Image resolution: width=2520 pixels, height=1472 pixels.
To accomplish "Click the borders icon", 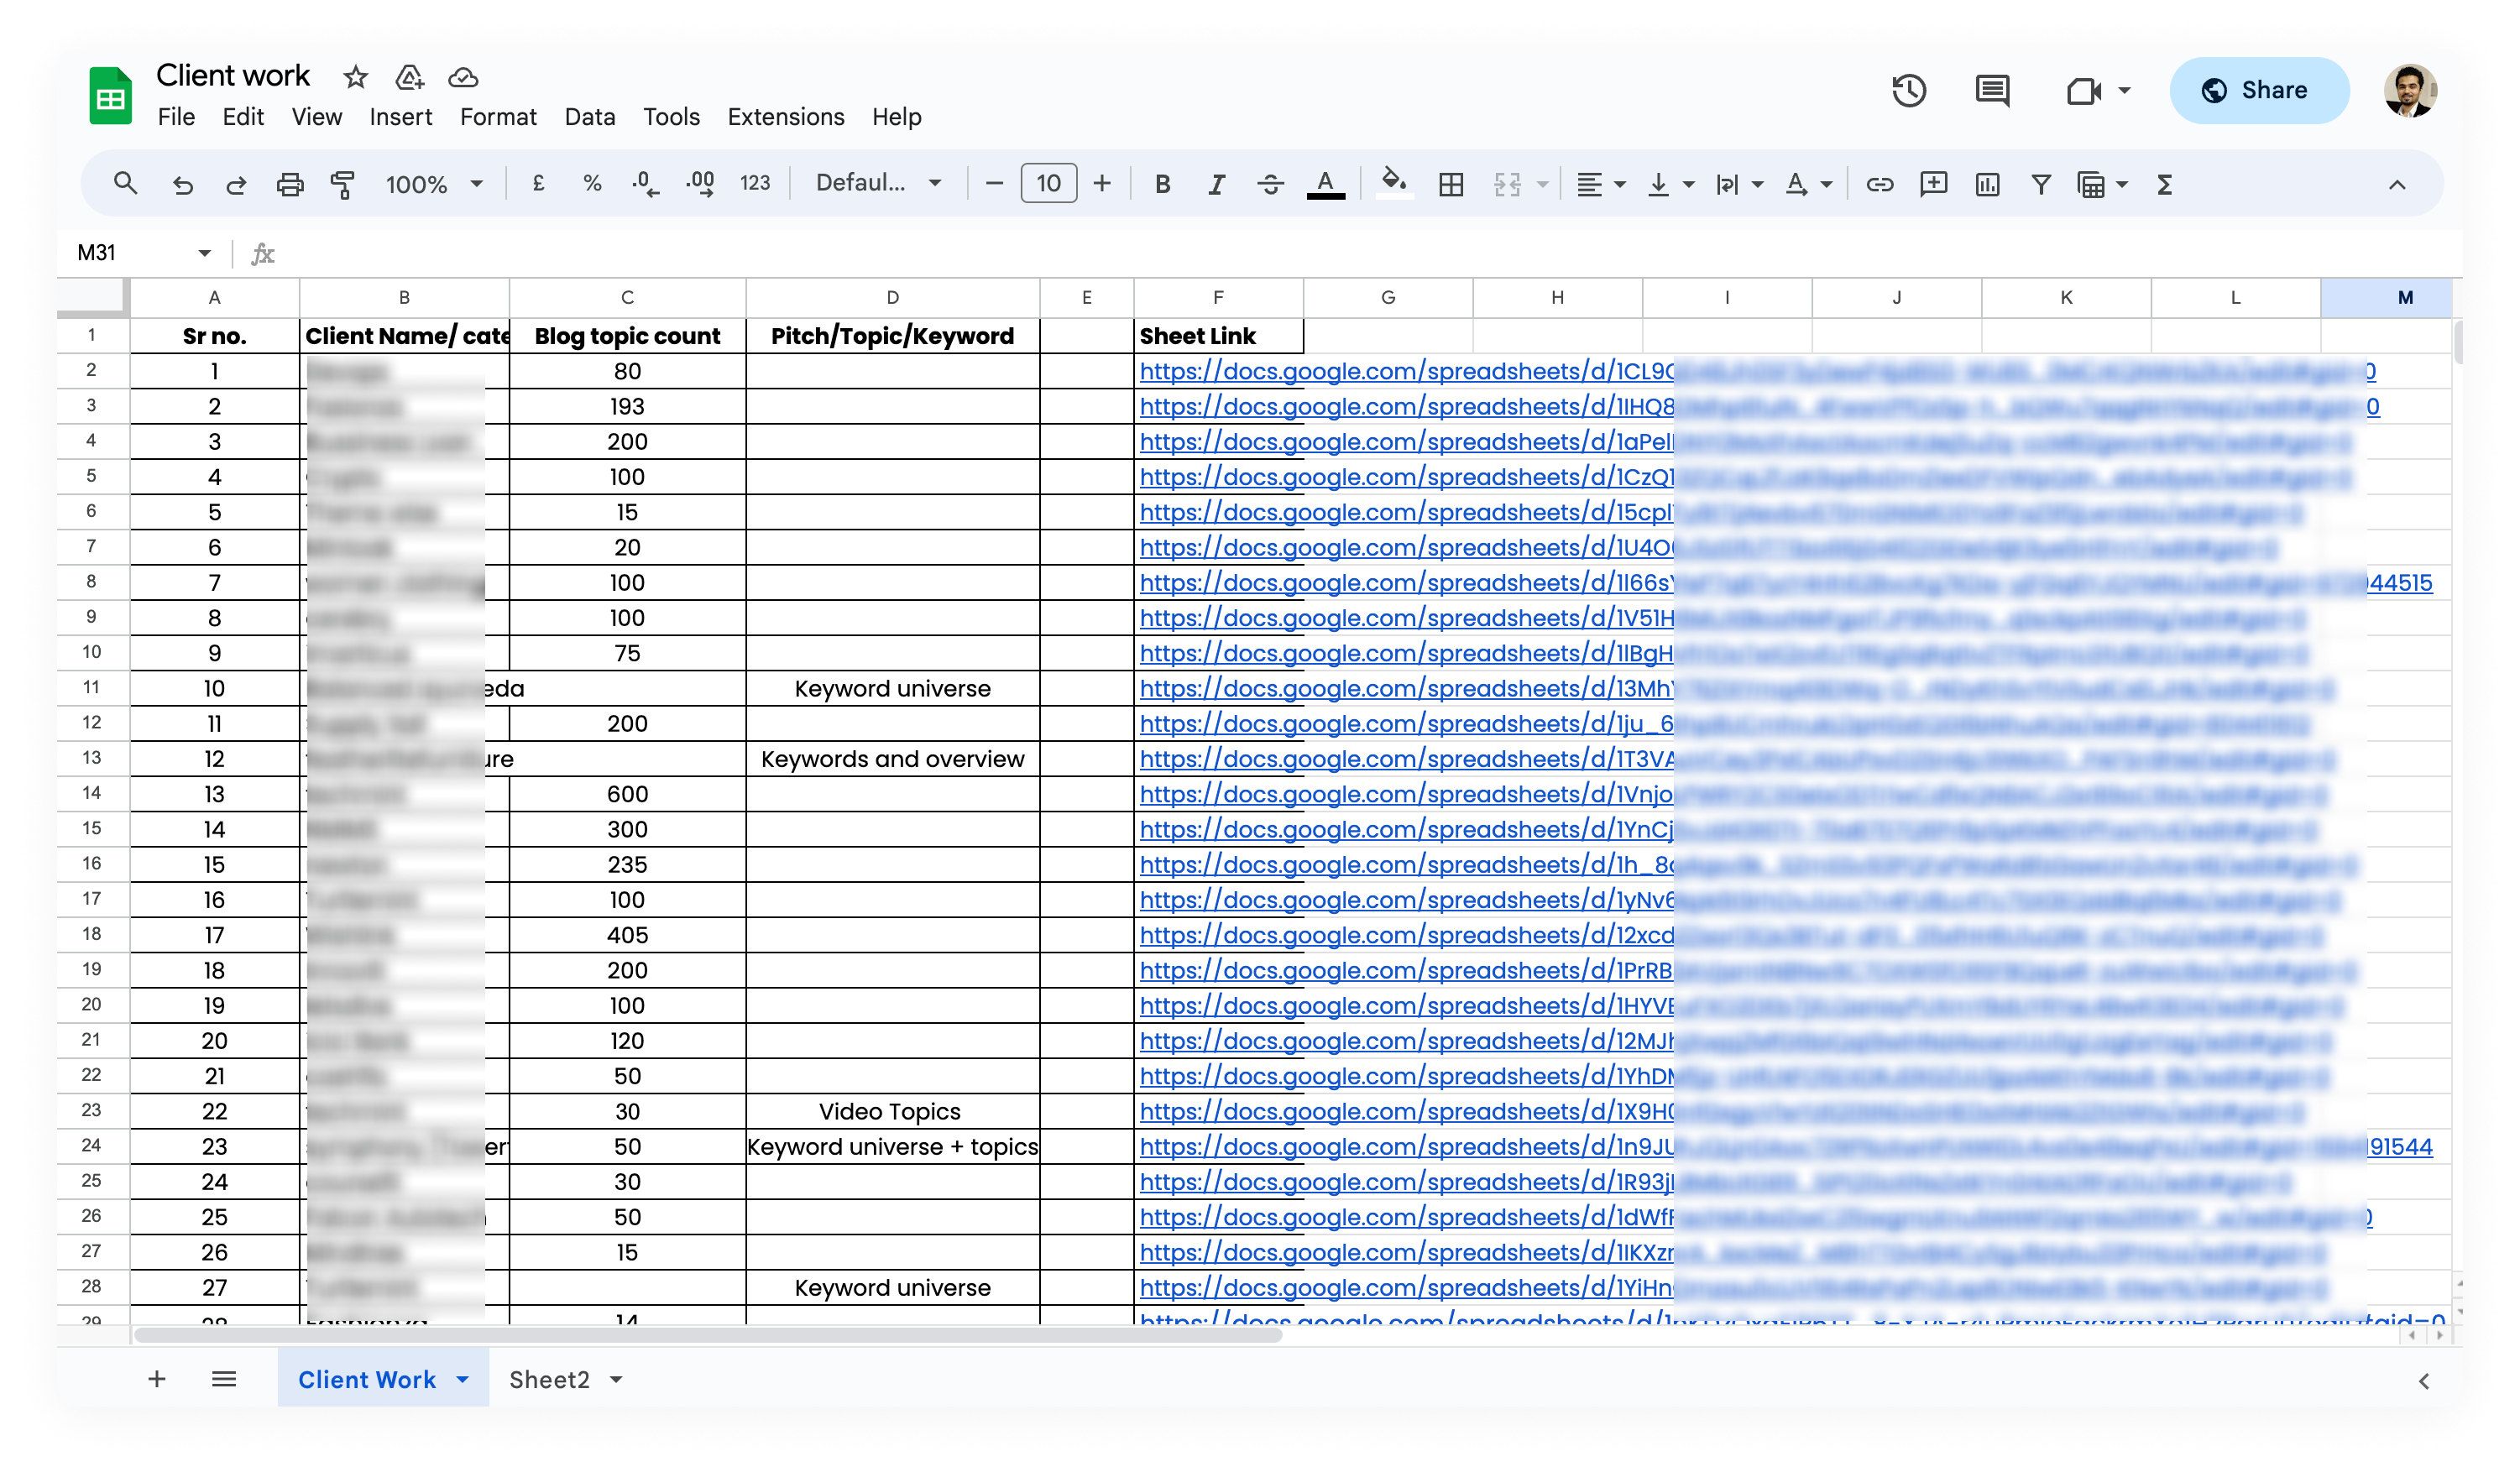I will pyautogui.click(x=1450, y=184).
